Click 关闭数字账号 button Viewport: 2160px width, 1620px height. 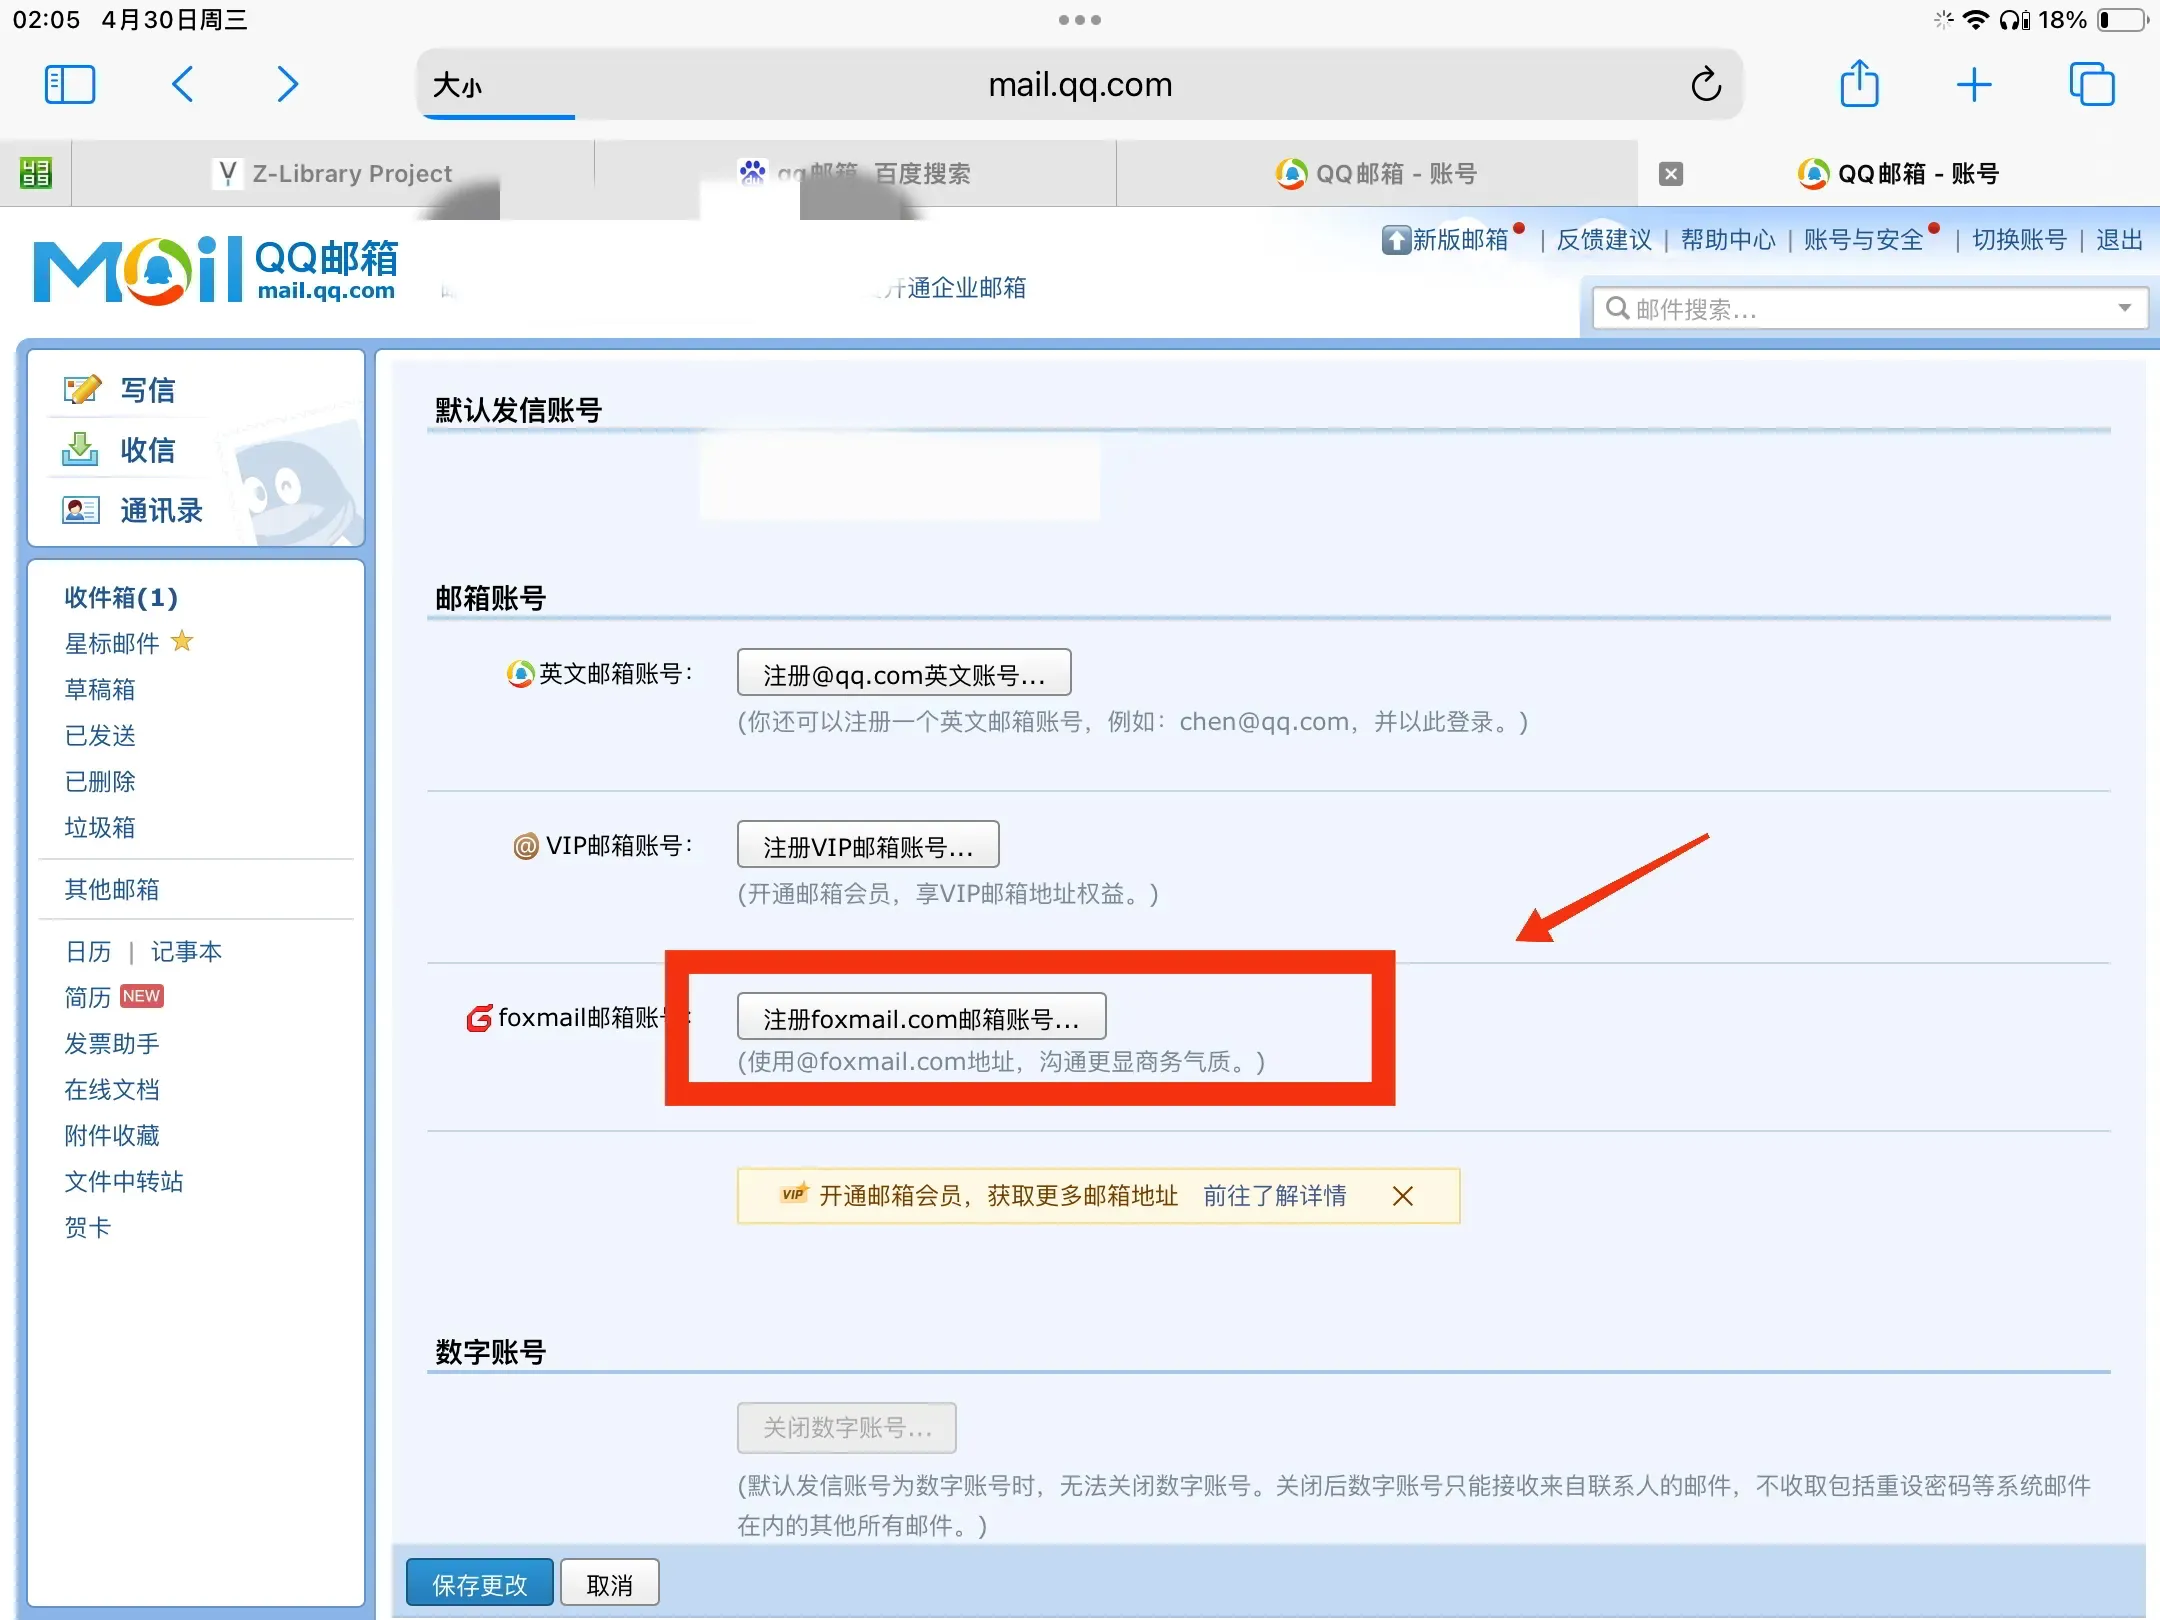(x=847, y=1427)
